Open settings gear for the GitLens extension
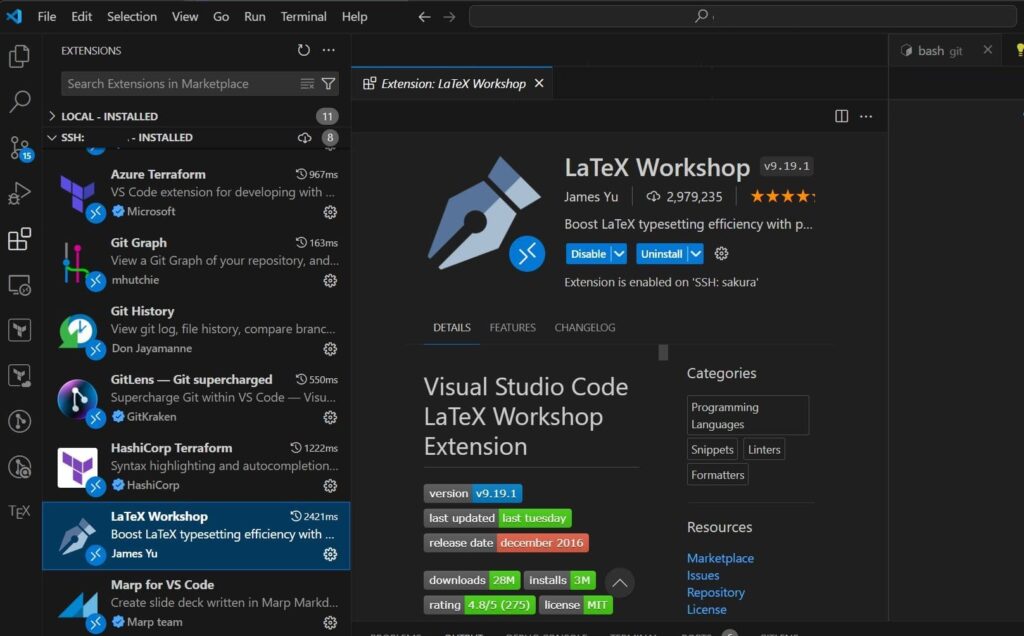This screenshot has width=1024, height=636. (331, 417)
